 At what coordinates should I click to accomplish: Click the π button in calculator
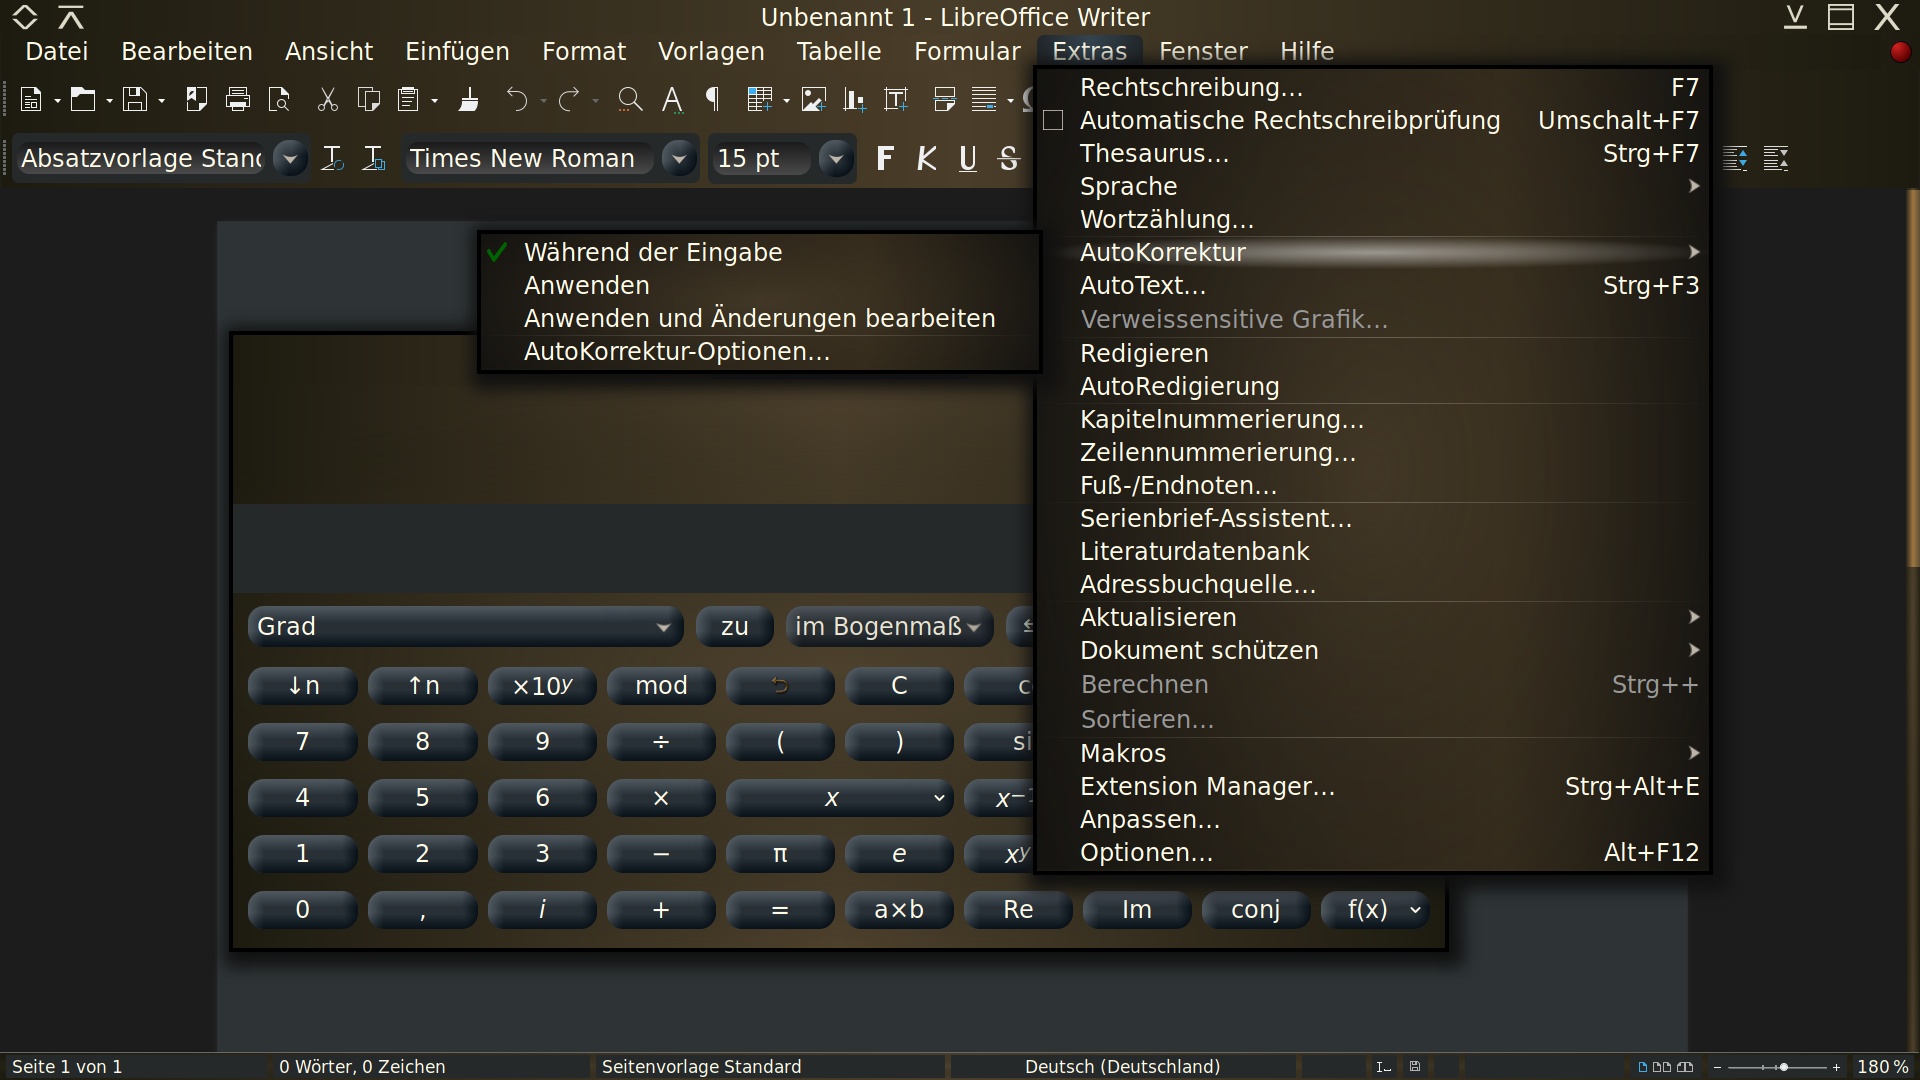pyautogui.click(x=780, y=854)
